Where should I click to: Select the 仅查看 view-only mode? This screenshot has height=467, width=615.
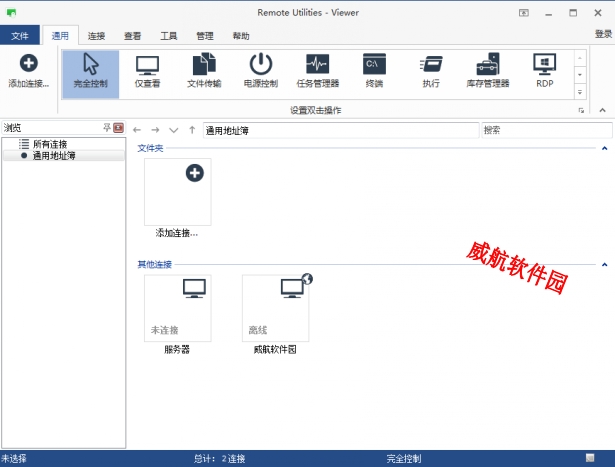pyautogui.click(x=147, y=72)
